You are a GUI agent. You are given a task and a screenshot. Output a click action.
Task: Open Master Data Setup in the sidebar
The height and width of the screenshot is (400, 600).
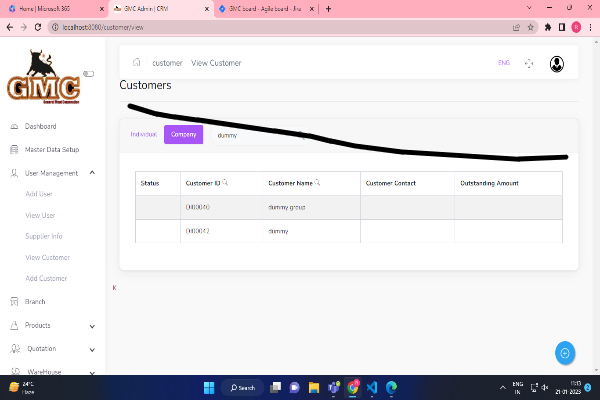51,150
